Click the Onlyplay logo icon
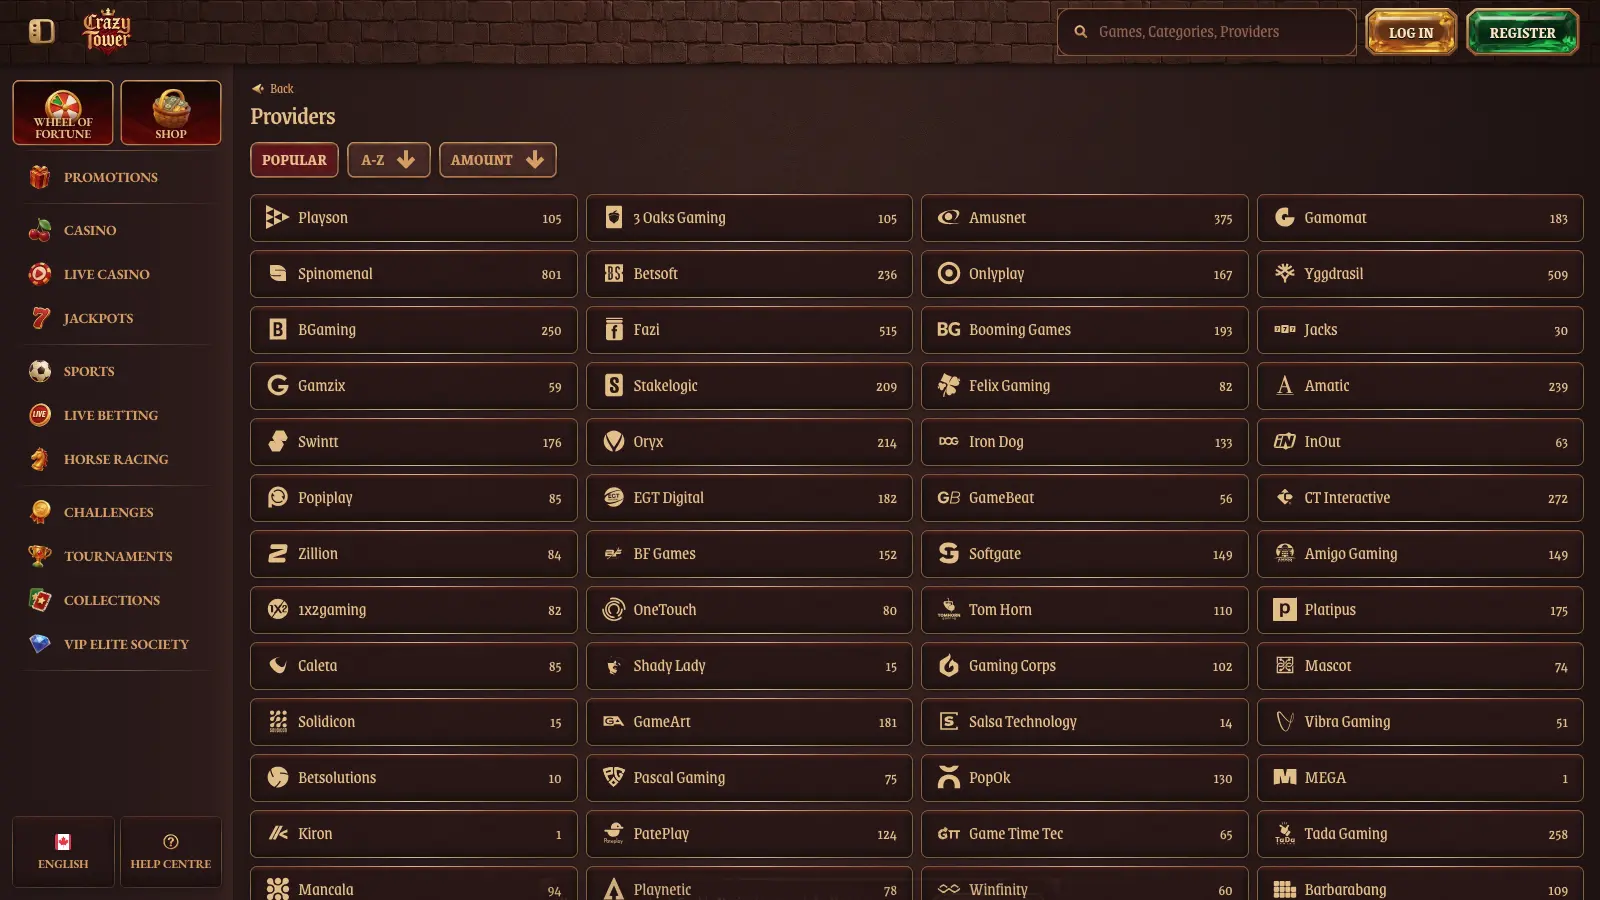Viewport: 1600px width, 900px height. pos(949,274)
